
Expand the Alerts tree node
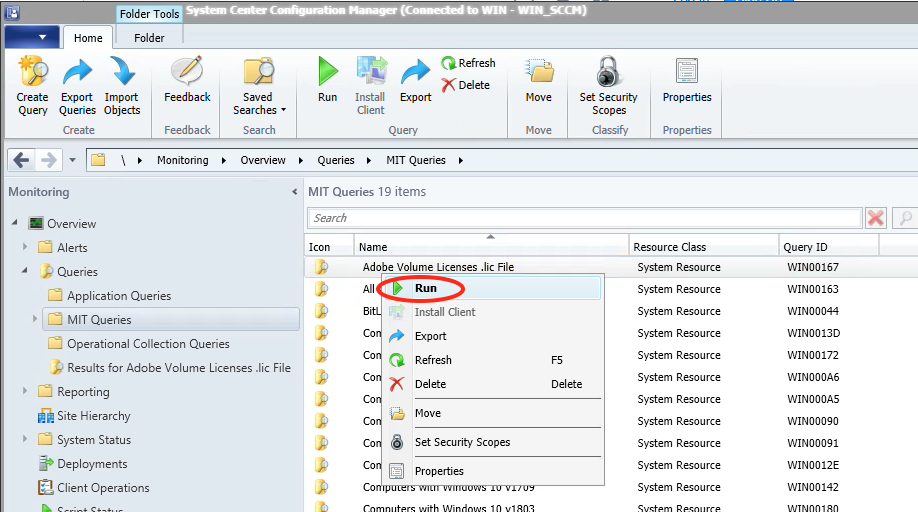(x=25, y=246)
